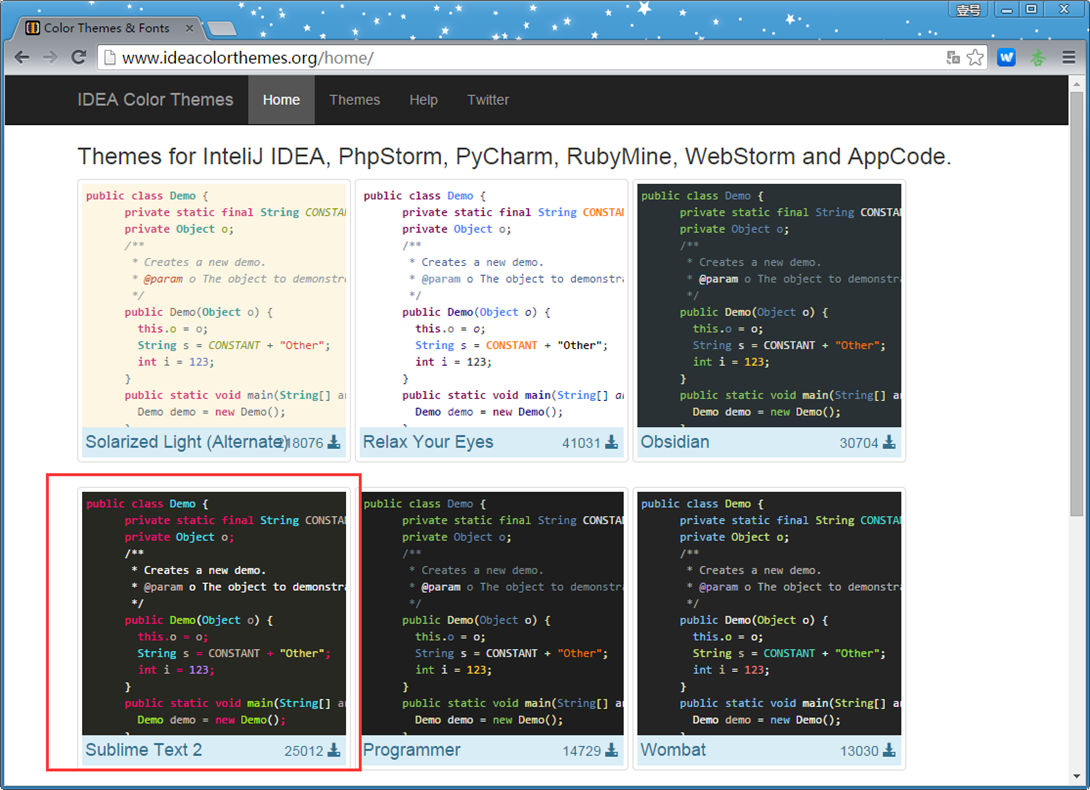Open the blue W extension icon
This screenshot has width=1090, height=790.
pos(1006,58)
